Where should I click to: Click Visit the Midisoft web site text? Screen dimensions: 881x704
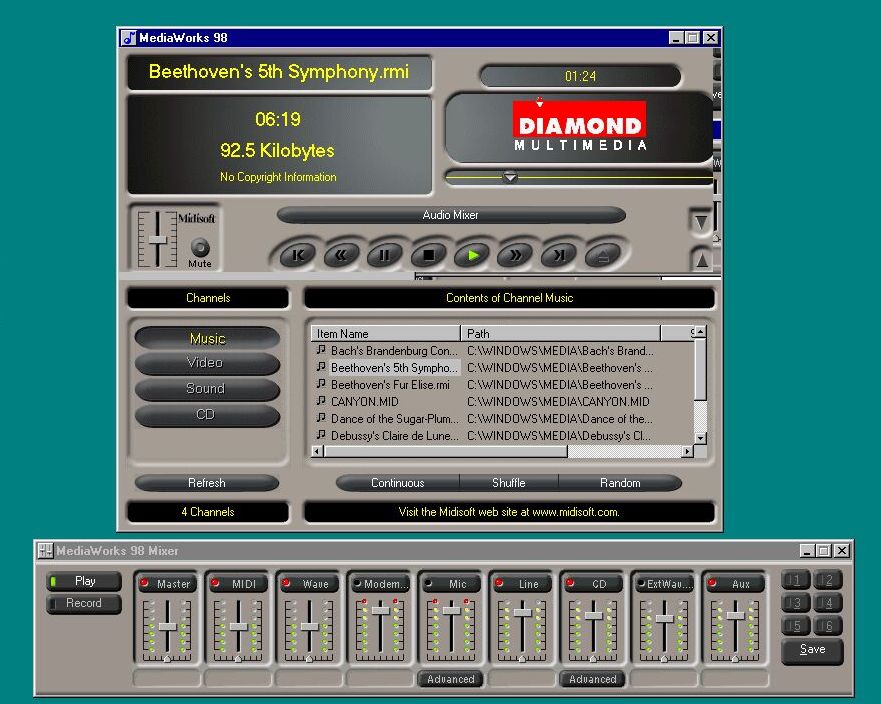pyautogui.click(x=509, y=512)
